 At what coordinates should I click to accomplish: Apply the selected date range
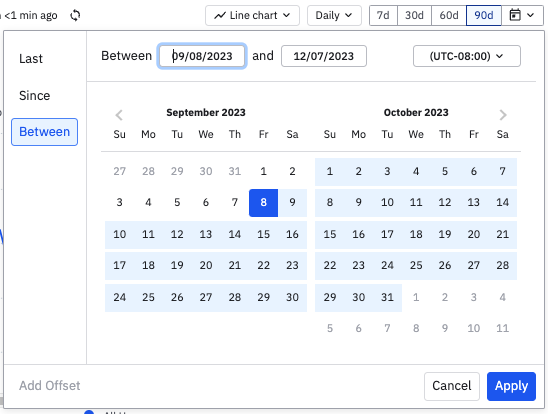(x=511, y=386)
